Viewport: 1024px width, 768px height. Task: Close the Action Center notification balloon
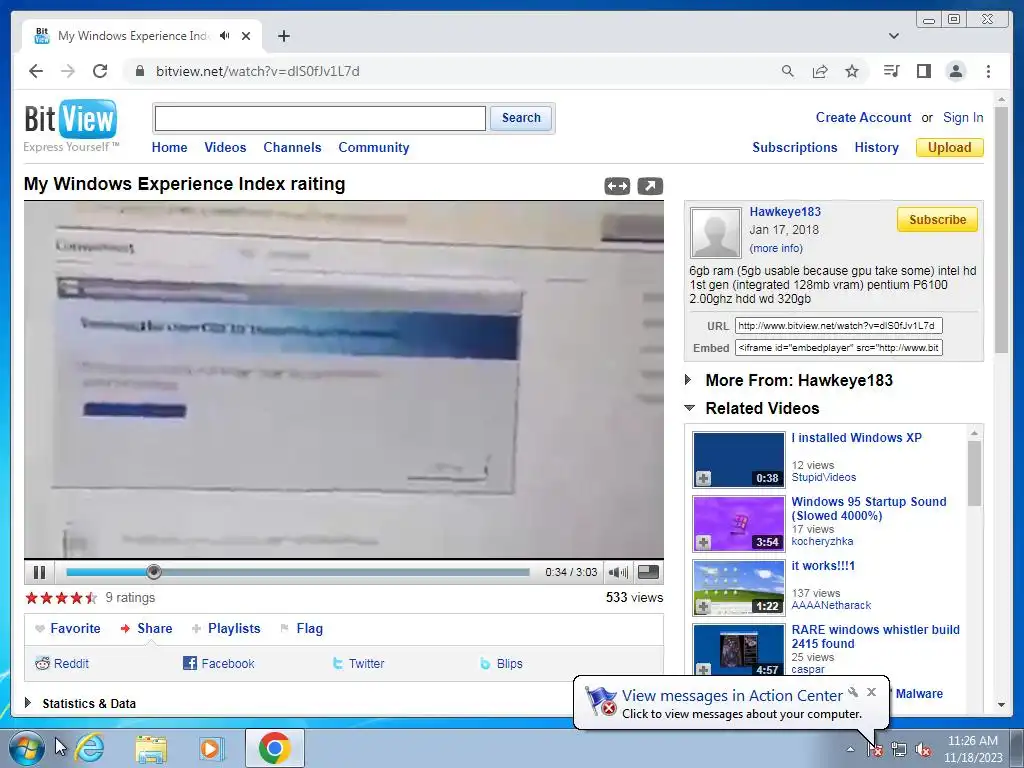tap(871, 692)
